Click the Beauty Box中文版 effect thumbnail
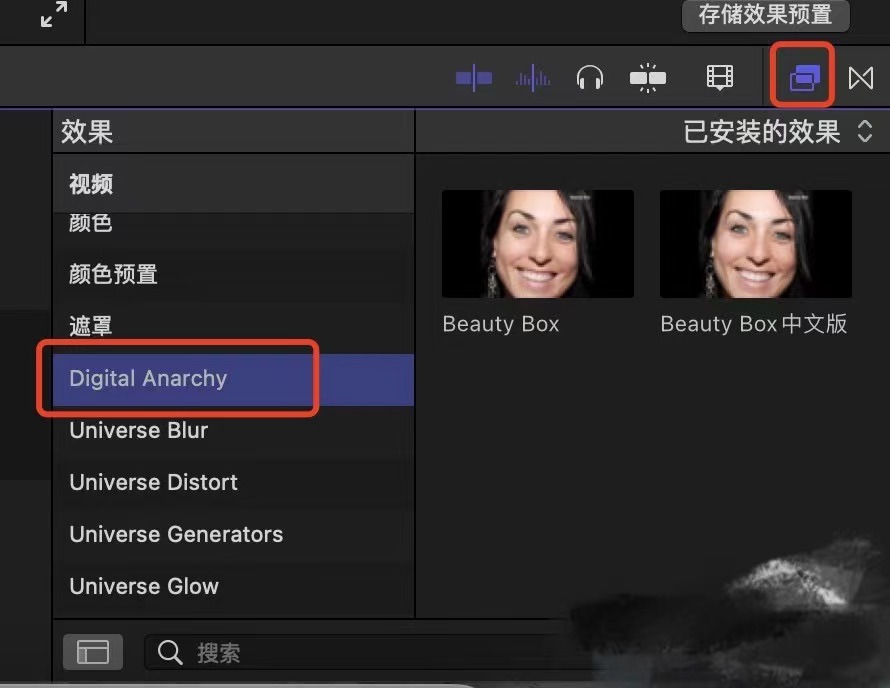Screen dimensions: 890x688 pyautogui.click(x=755, y=243)
